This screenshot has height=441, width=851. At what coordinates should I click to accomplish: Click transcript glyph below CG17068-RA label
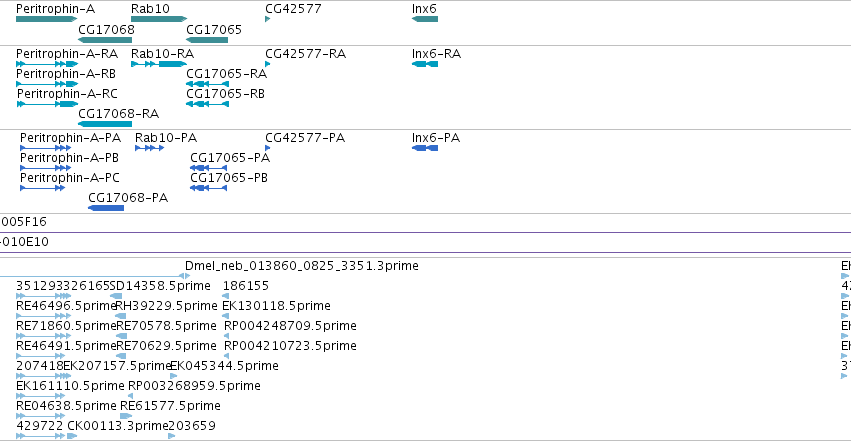pyautogui.click(x=105, y=124)
